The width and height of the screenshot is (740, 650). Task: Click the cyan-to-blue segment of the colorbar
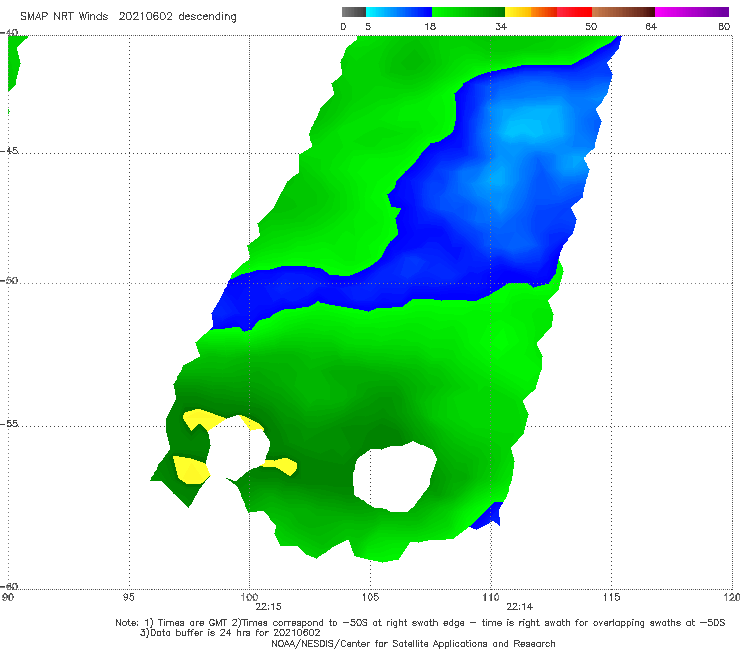click(x=399, y=12)
